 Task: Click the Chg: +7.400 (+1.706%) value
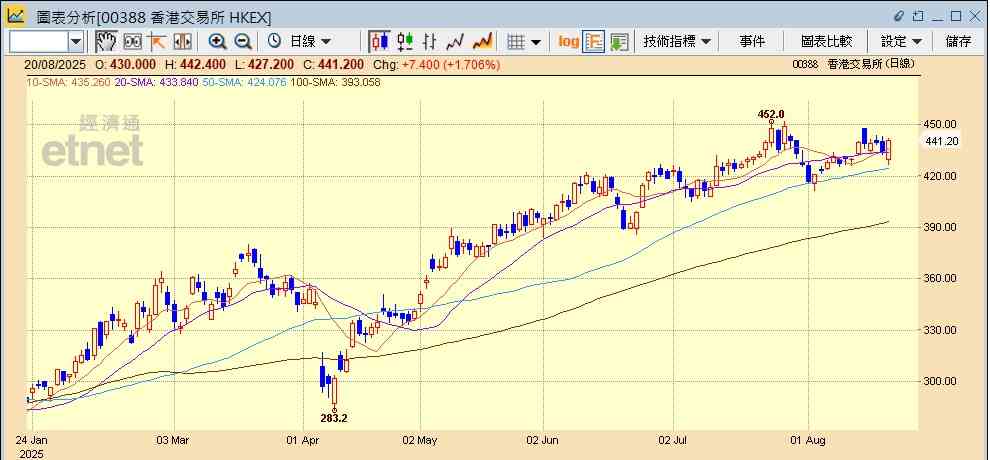(437, 64)
